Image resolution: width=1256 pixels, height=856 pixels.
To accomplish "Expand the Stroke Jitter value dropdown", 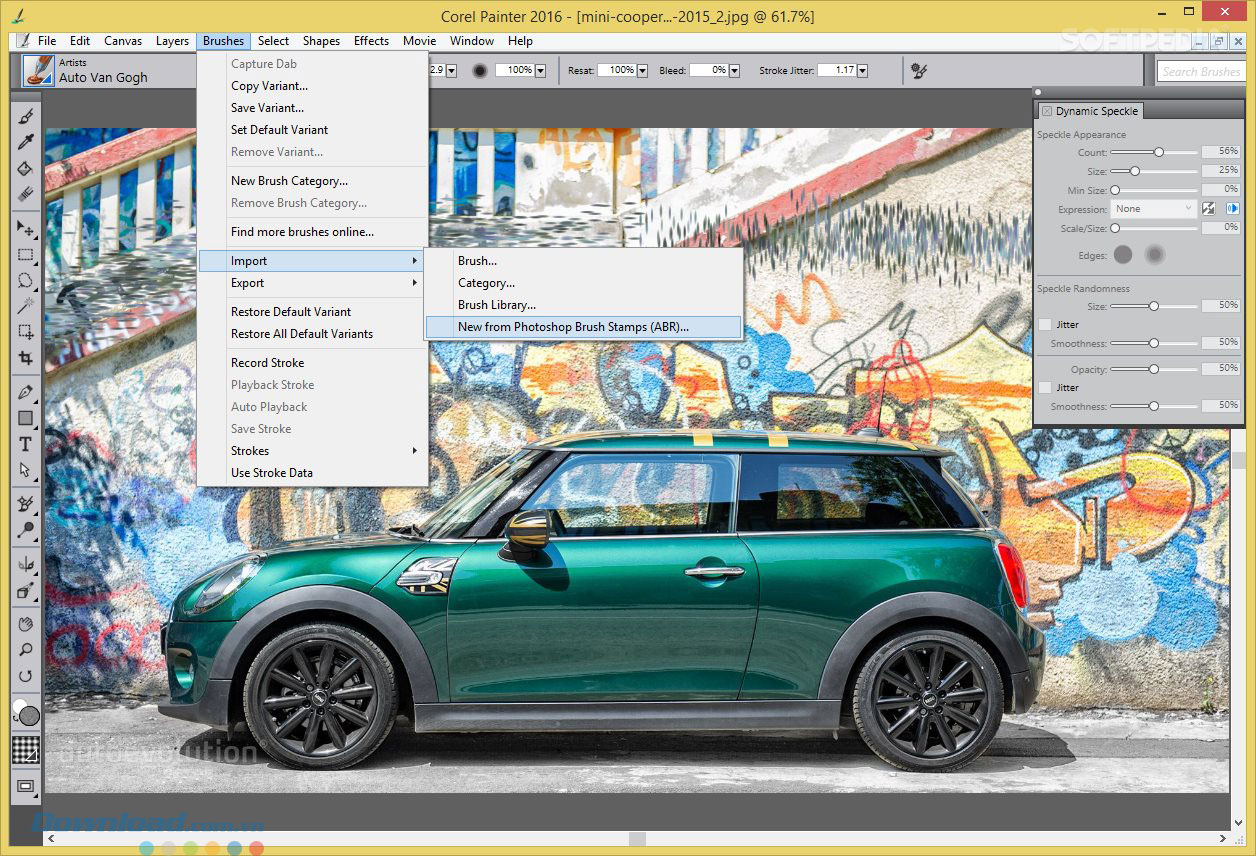I will (x=862, y=71).
